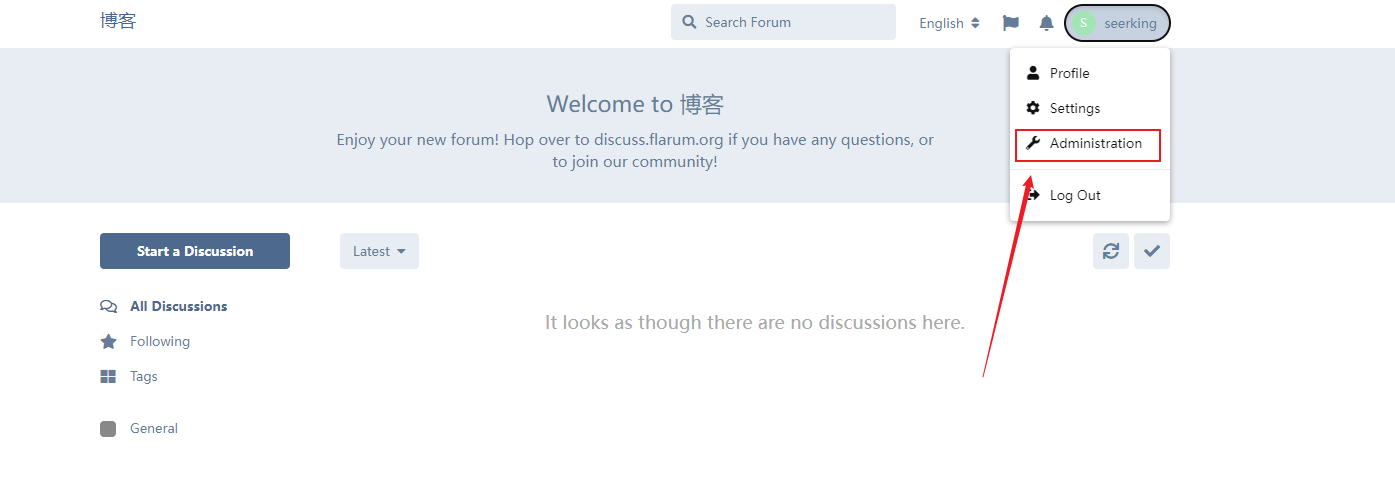The width and height of the screenshot is (1395, 495).
Task: Open the English language dropdown
Action: (x=949, y=23)
